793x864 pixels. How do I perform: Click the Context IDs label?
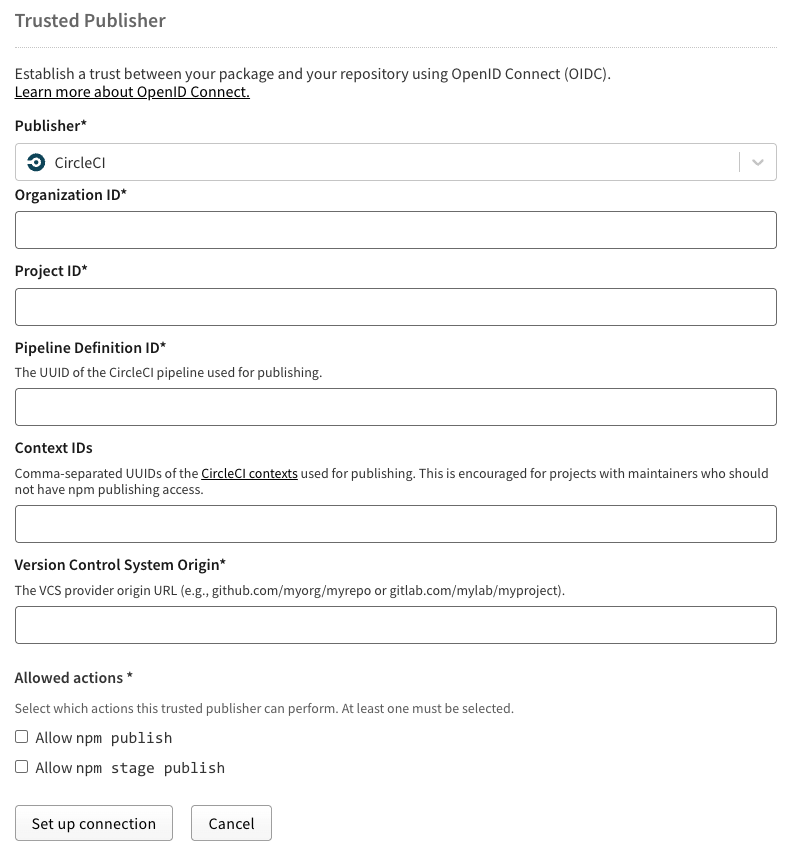click(53, 448)
